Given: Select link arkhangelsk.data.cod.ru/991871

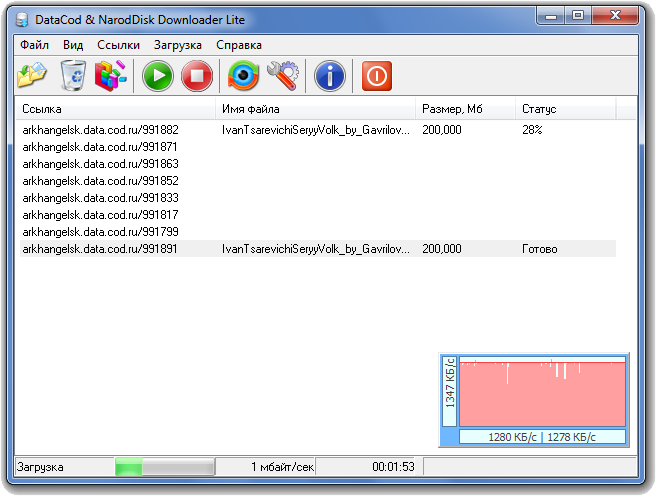Looking at the screenshot, I should tap(100, 147).
